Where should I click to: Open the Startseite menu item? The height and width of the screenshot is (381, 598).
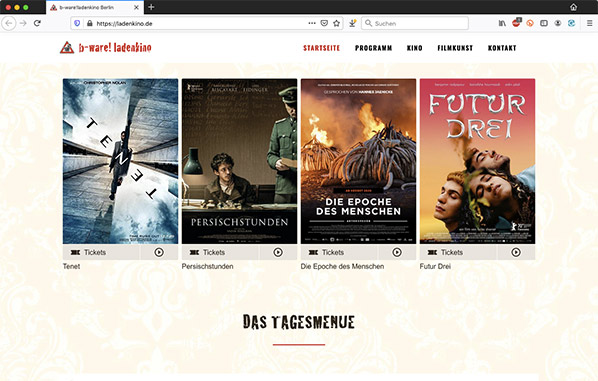322,48
